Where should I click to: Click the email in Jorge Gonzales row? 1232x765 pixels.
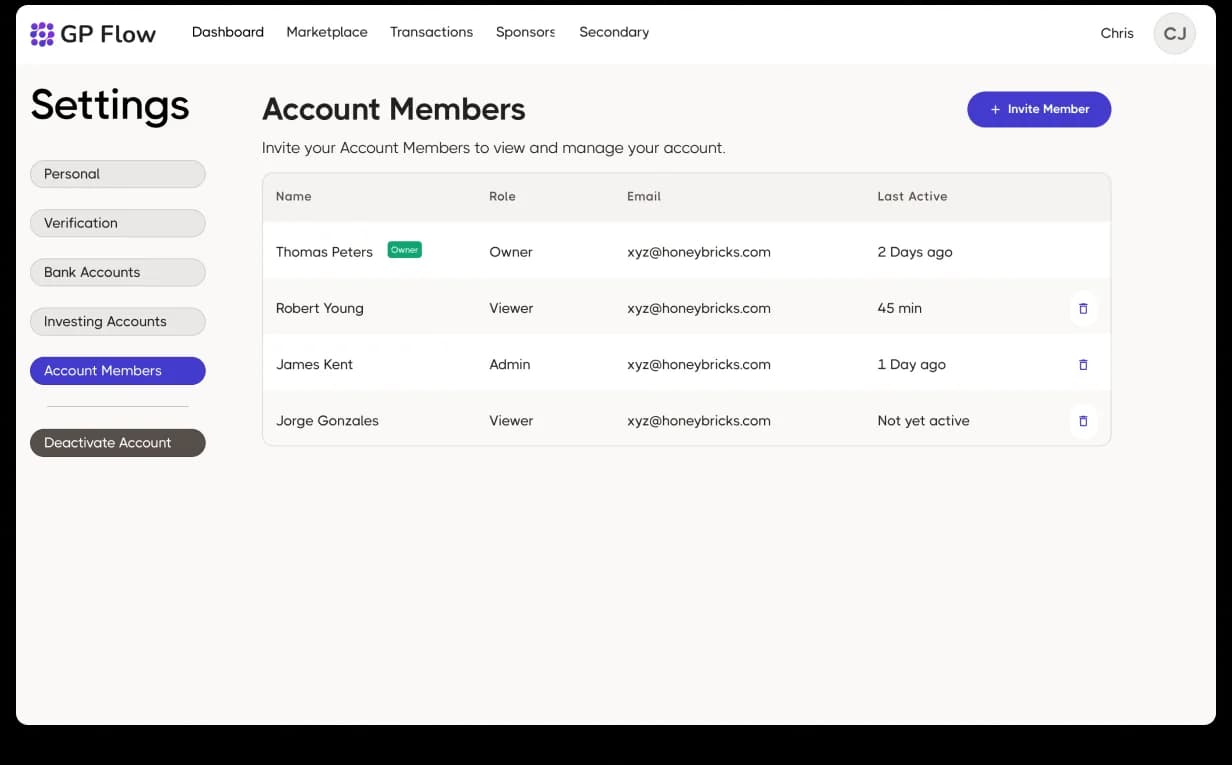699,421
